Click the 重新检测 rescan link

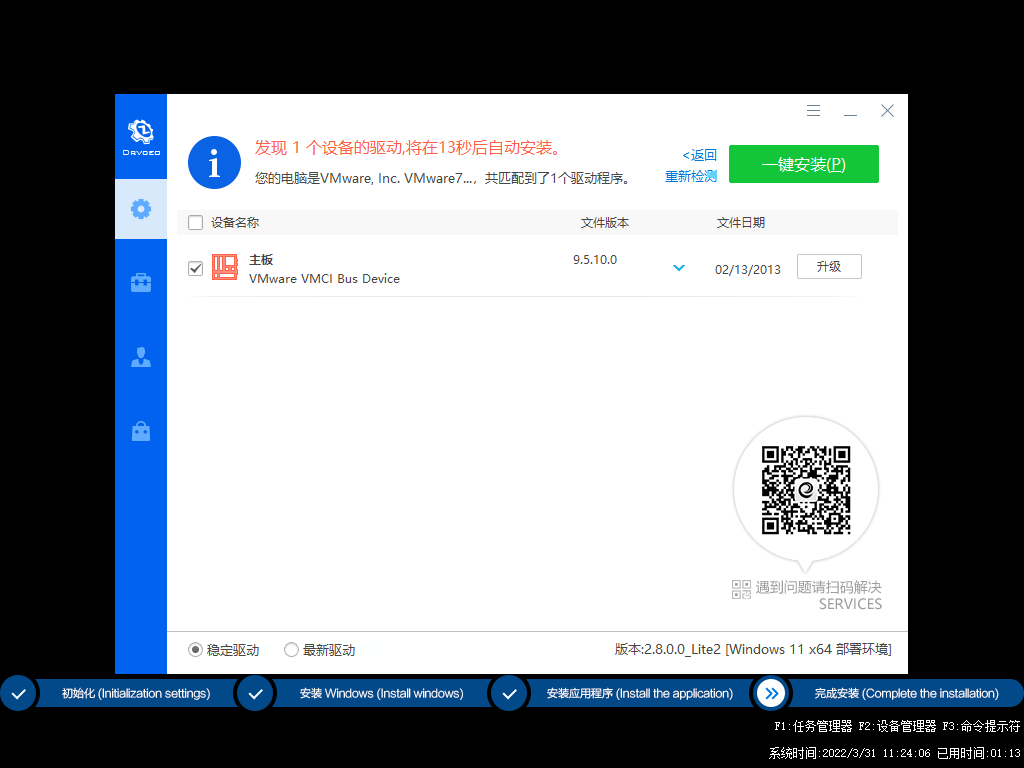(x=691, y=176)
